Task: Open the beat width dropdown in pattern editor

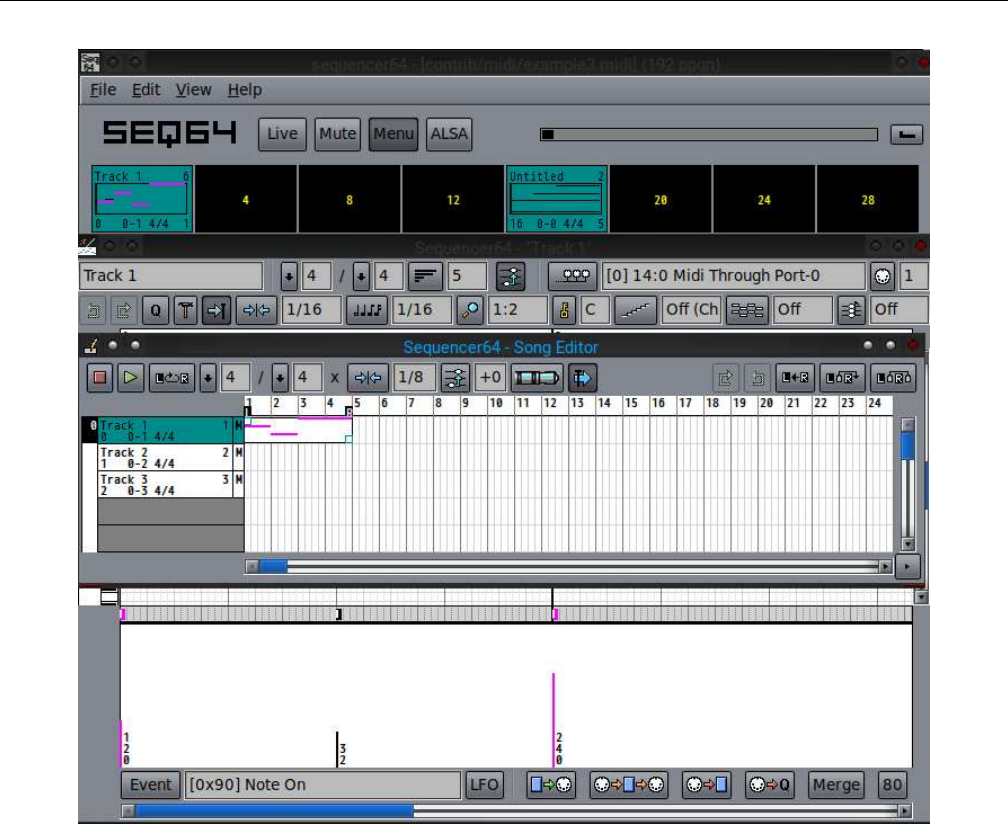Action: 361,276
